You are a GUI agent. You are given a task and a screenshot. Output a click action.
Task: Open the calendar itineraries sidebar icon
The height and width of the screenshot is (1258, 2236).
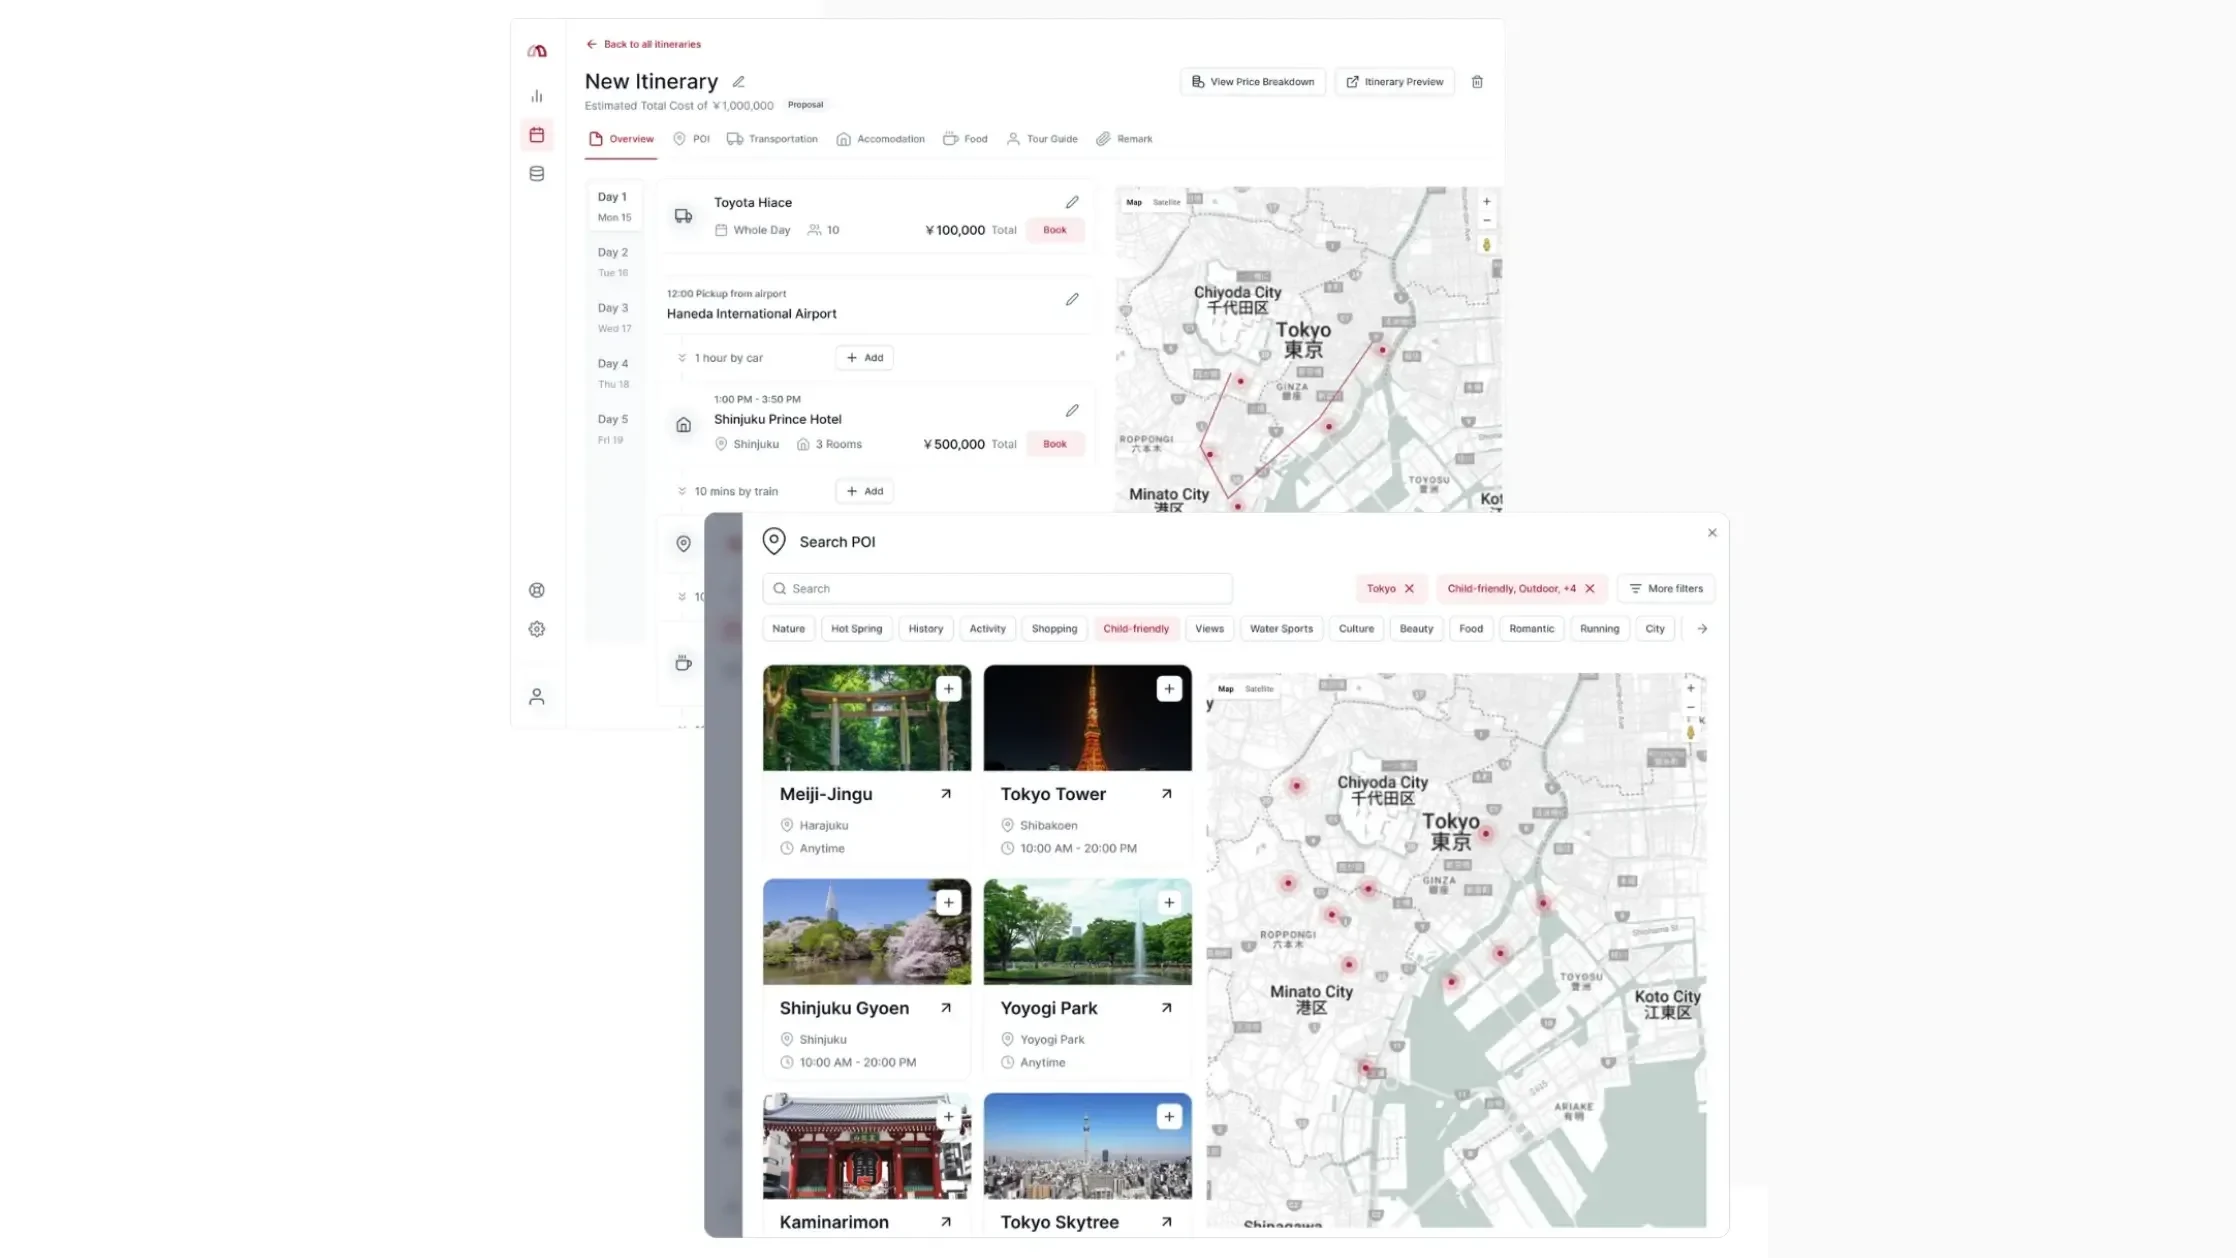(x=537, y=135)
